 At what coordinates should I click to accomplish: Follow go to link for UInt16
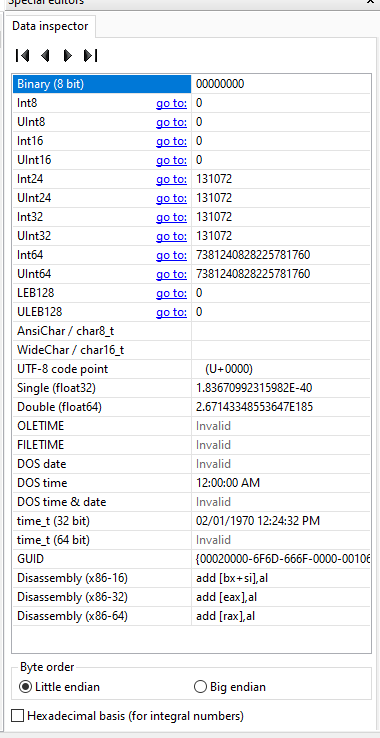click(171, 160)
